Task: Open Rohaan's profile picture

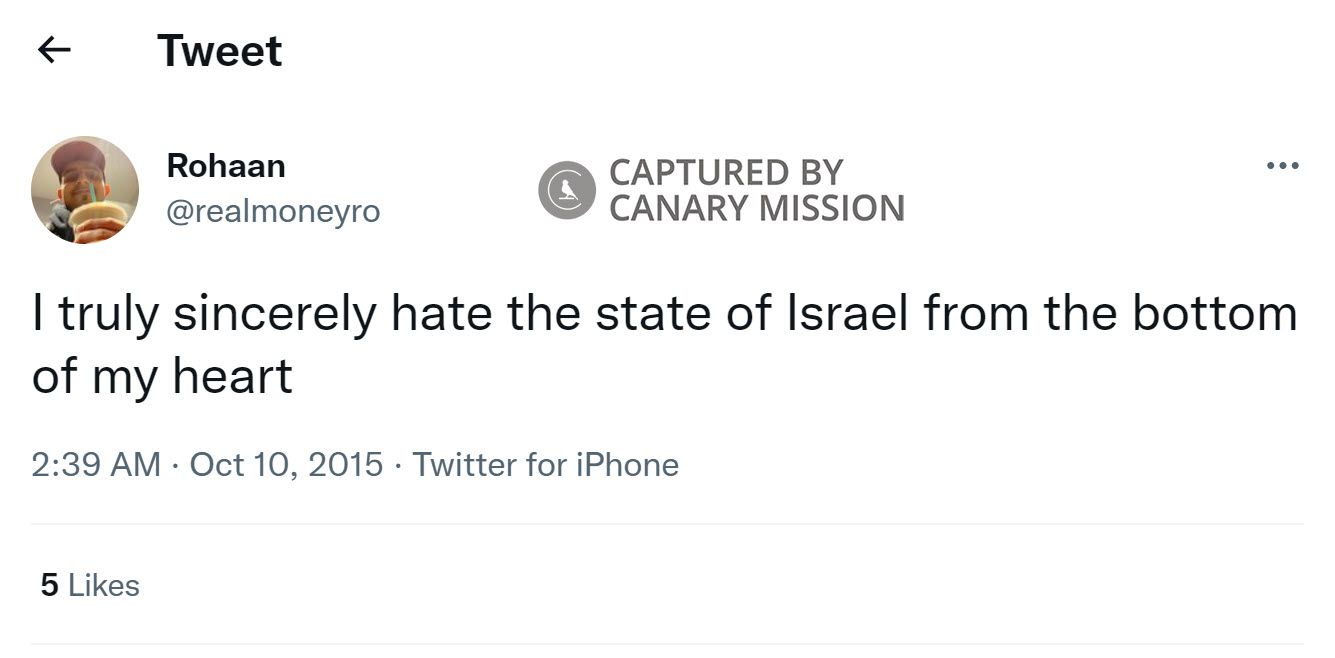Action: (x=85, y=190)
